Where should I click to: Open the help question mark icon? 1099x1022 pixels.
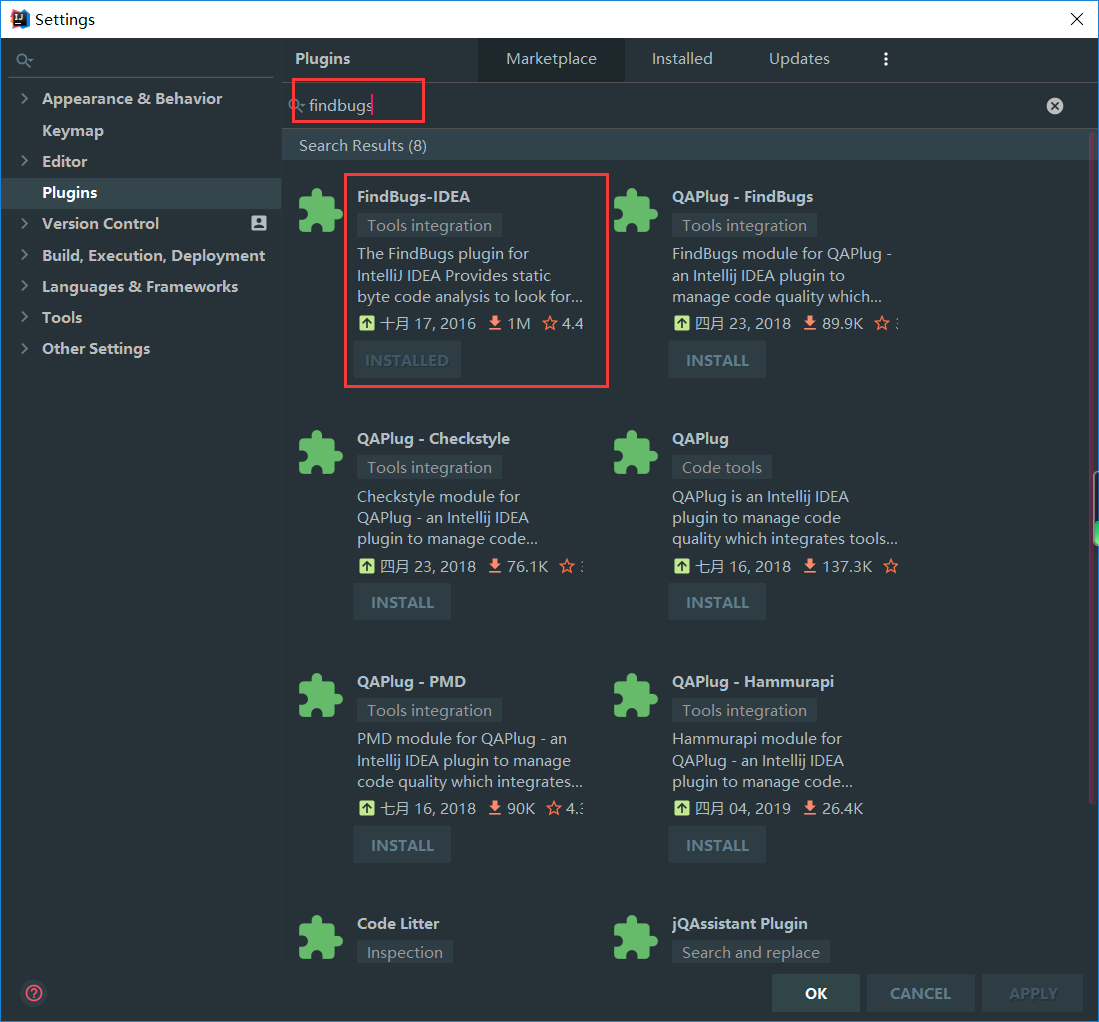coord(34,993)
